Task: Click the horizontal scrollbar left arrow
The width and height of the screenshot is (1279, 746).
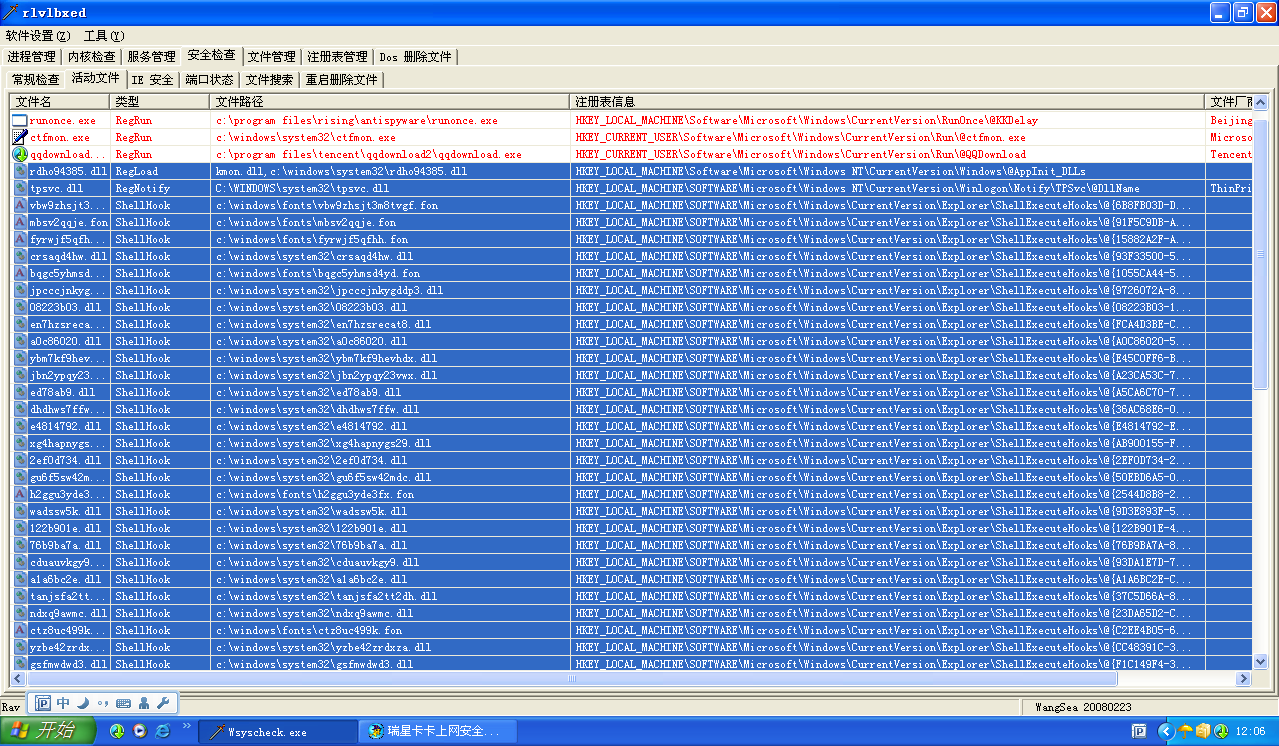Action: coord(18,679)
